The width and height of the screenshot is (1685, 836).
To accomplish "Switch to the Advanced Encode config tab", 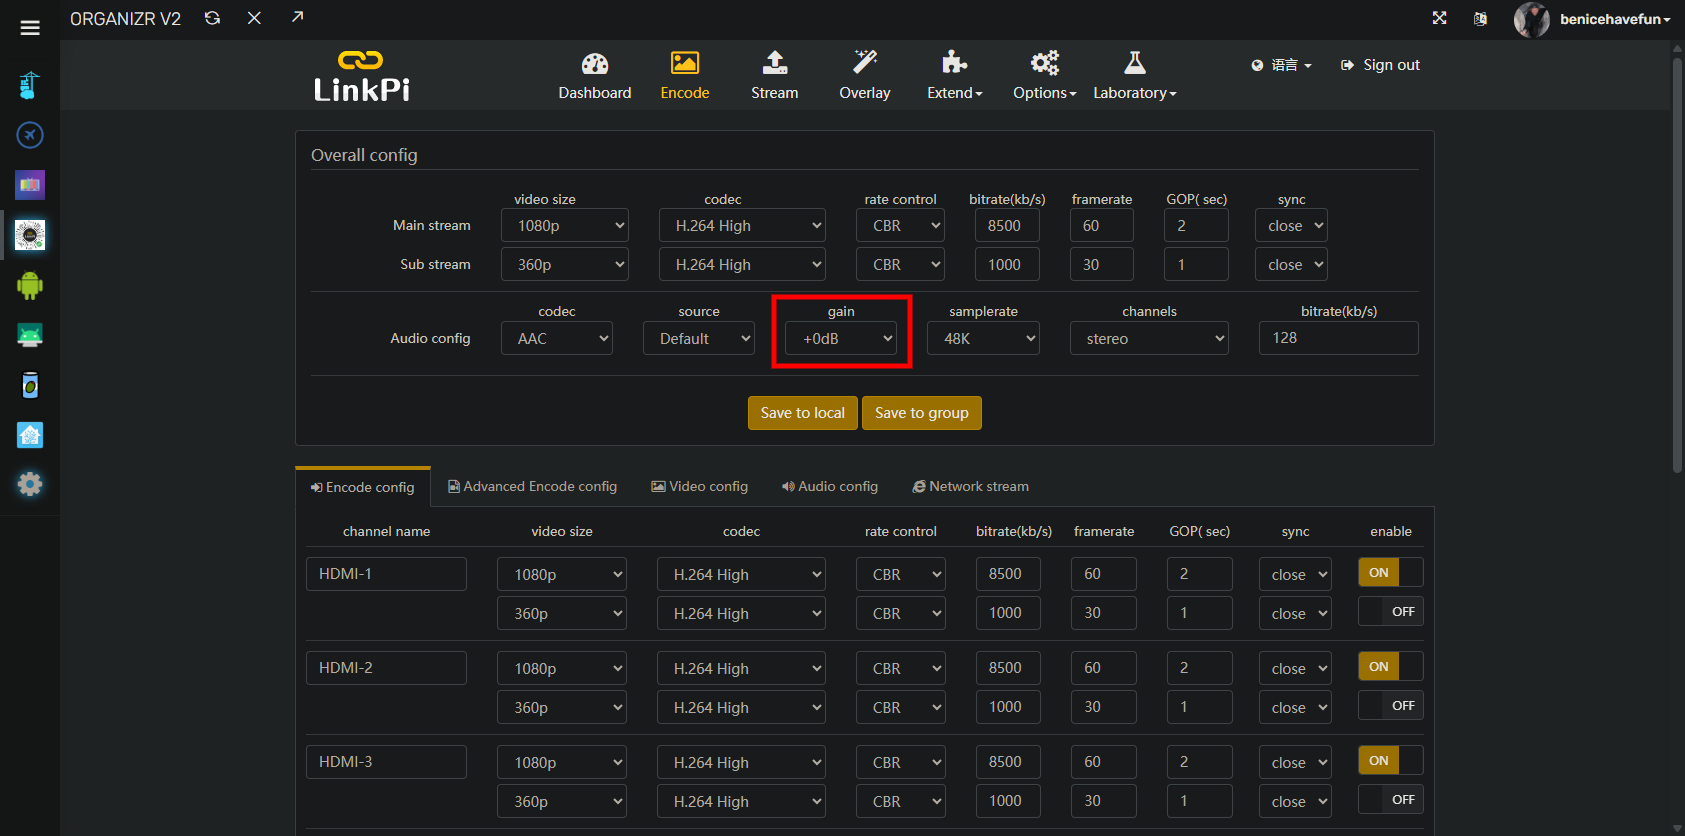I will pyautogui.click(x=532, y=487).
